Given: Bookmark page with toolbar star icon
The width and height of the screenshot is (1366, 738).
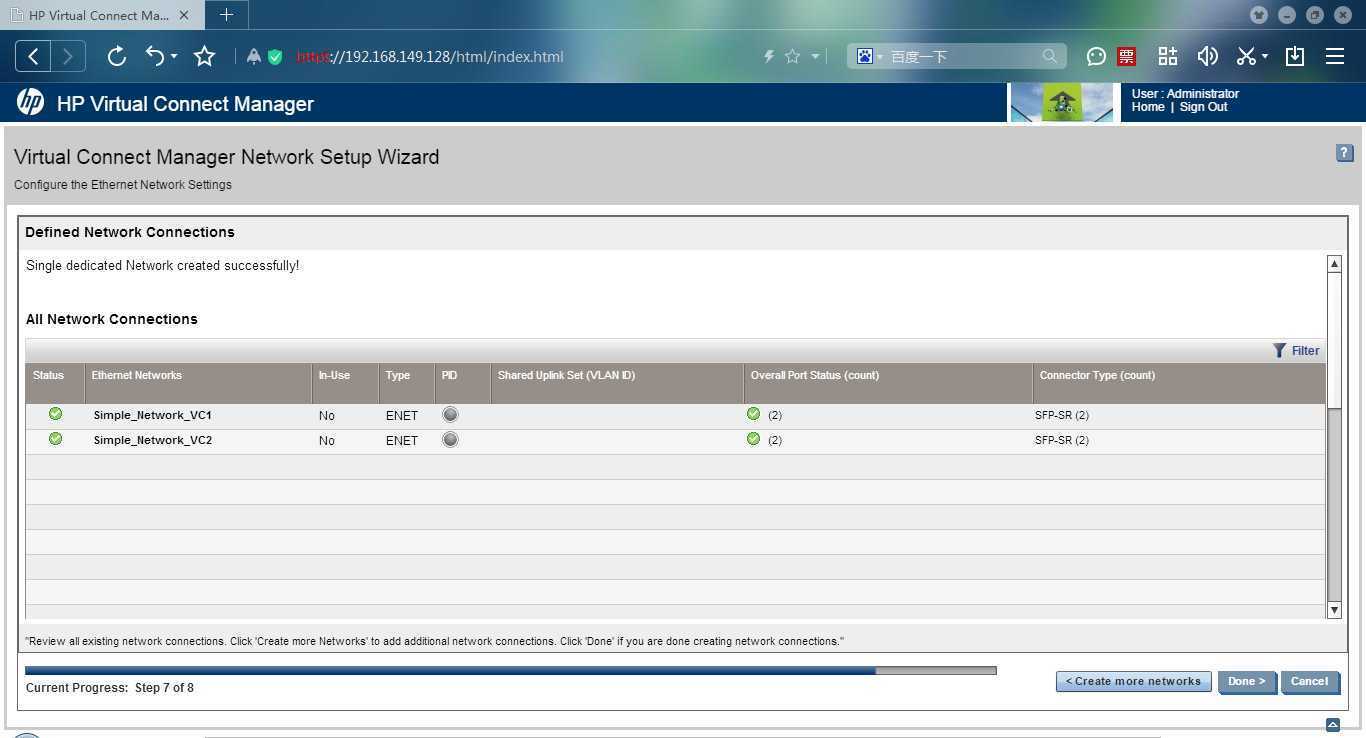Looking at the screenshot, I should click(205, 56).
